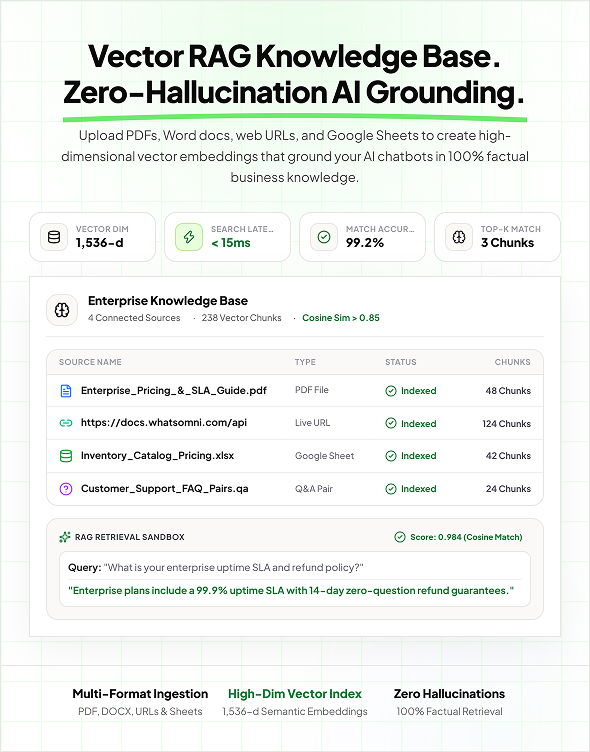Image resolution: width=590 pixels, height=752 pixels.
Task: Click the 42 Chunks cell
Action: click(x=508, y=456)
